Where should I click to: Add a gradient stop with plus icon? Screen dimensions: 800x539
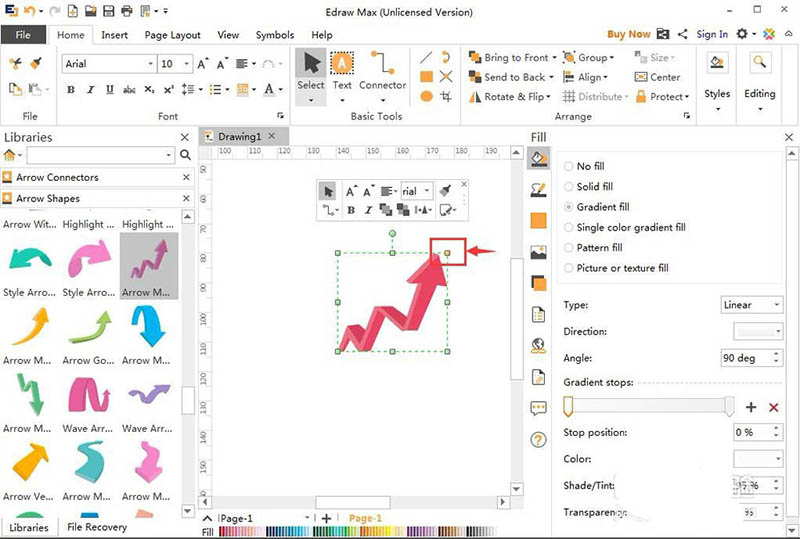[751, 407]
